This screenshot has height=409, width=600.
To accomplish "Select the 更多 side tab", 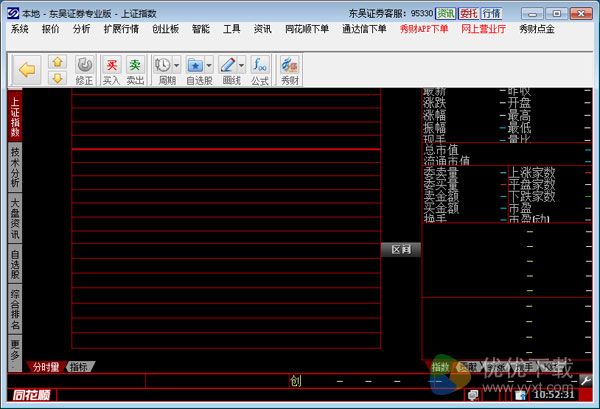I will pos(15,353).
